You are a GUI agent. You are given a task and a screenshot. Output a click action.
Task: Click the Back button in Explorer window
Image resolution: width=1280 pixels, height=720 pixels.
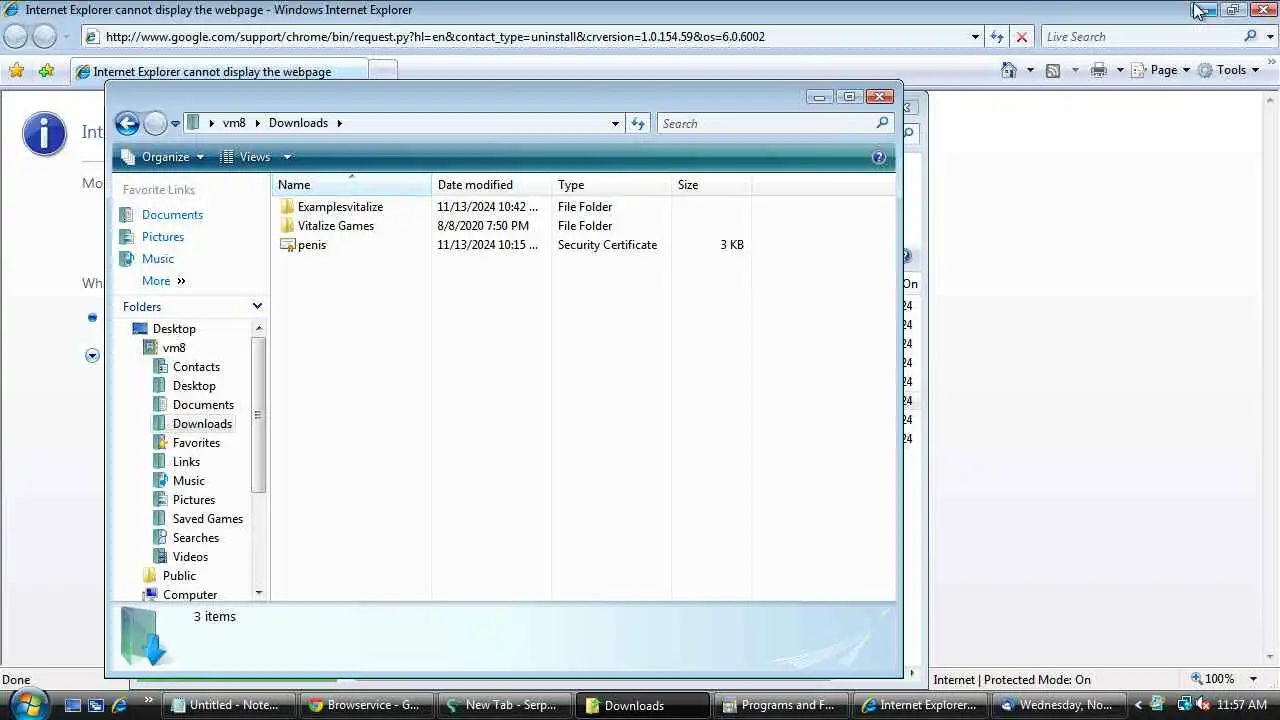pyautogui.click(x=127, y=123)
